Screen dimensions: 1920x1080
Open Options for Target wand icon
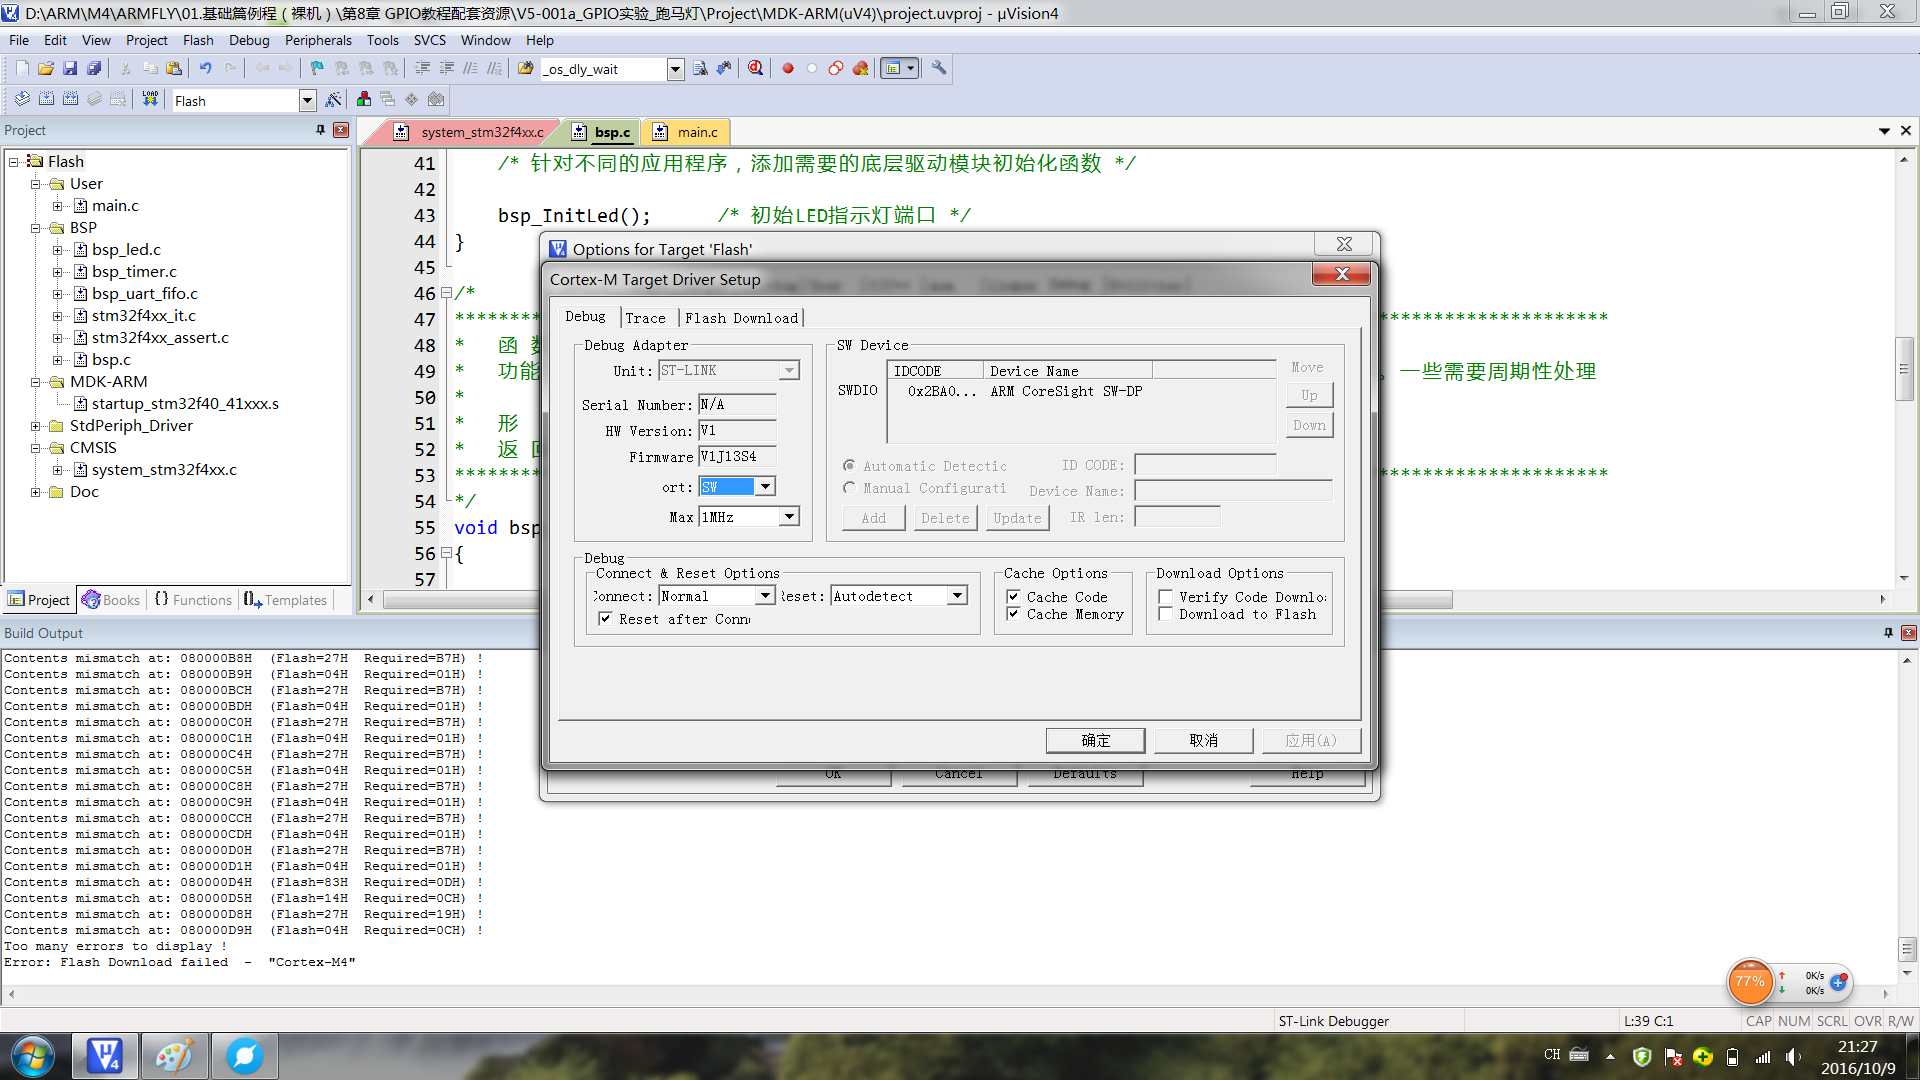(x=333, y=99)
